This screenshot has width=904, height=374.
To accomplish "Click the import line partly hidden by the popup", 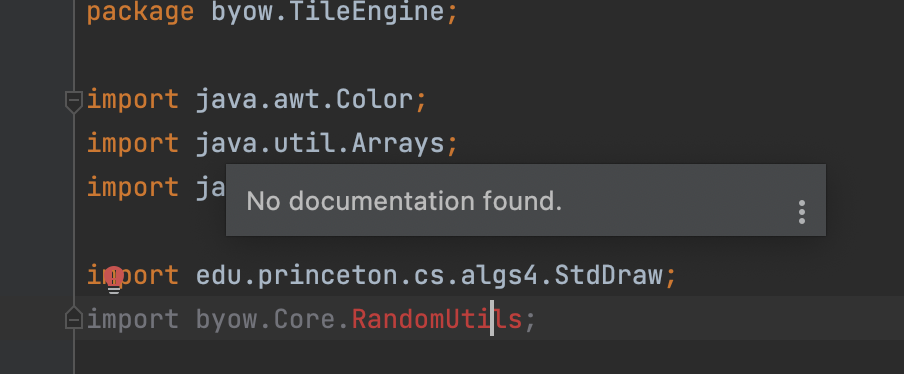I will tap(156, 188).
